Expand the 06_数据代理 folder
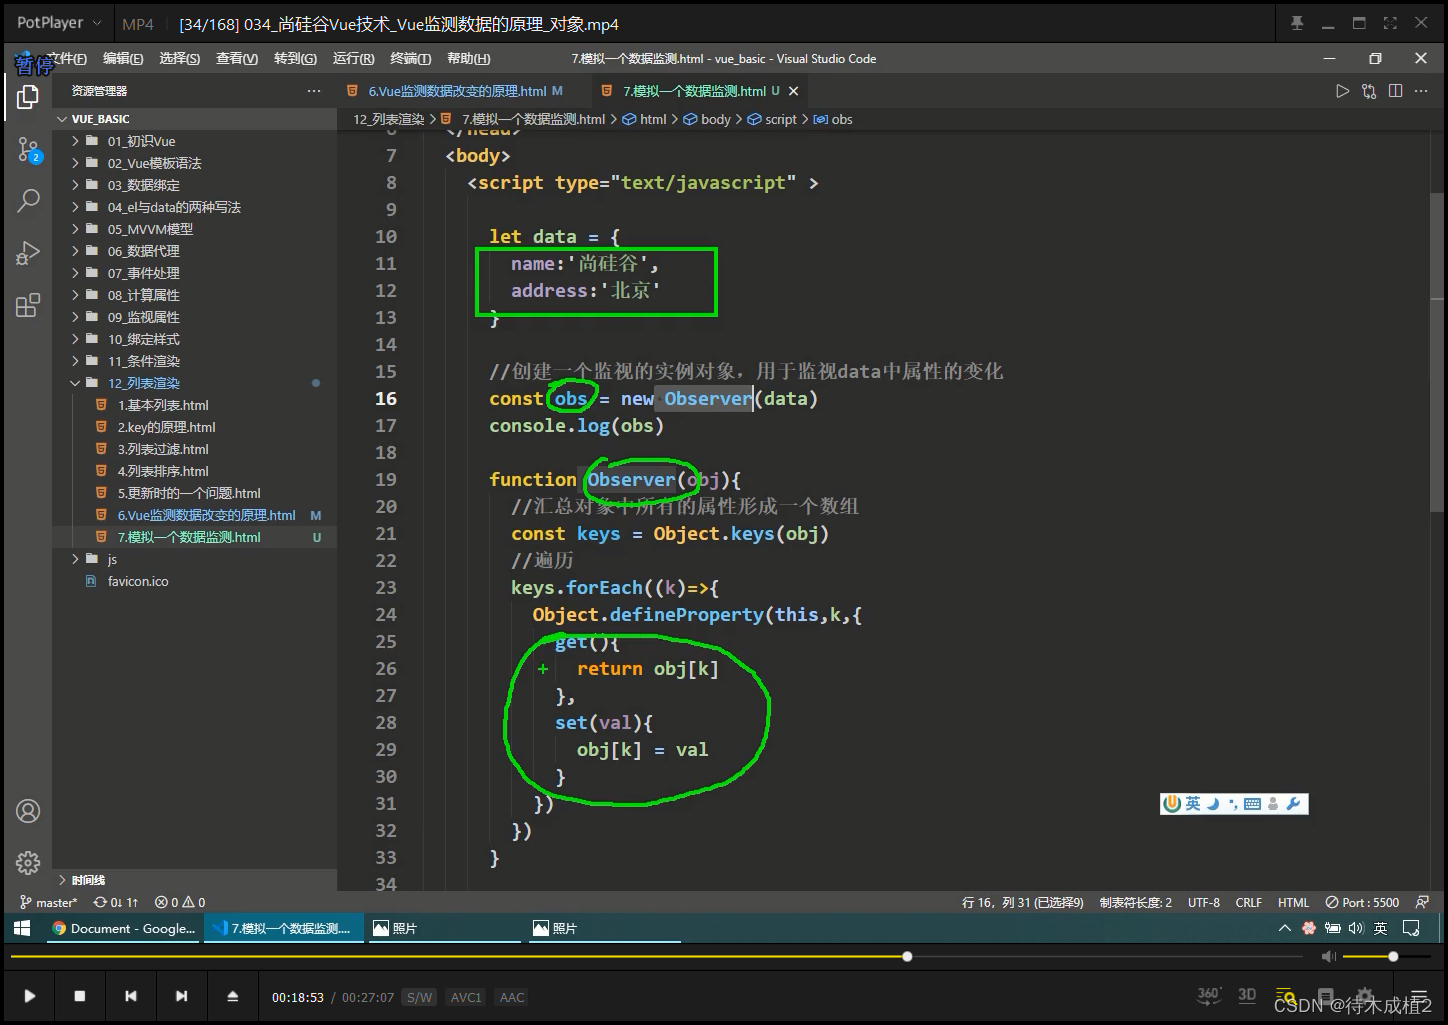Image resolution: width=1448 pixels, height=1025 pixels. tap(194, 251)
